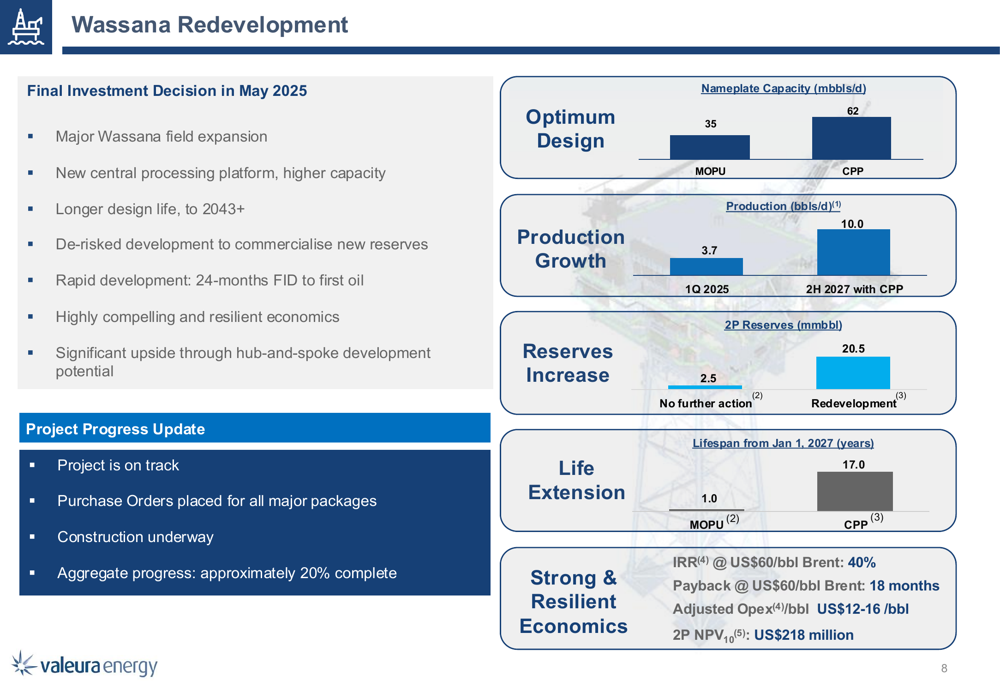This screenshot has height=685, width=1000.
Task: Click the 'Project Progress Update' header bar
Action: click(254, 428)
